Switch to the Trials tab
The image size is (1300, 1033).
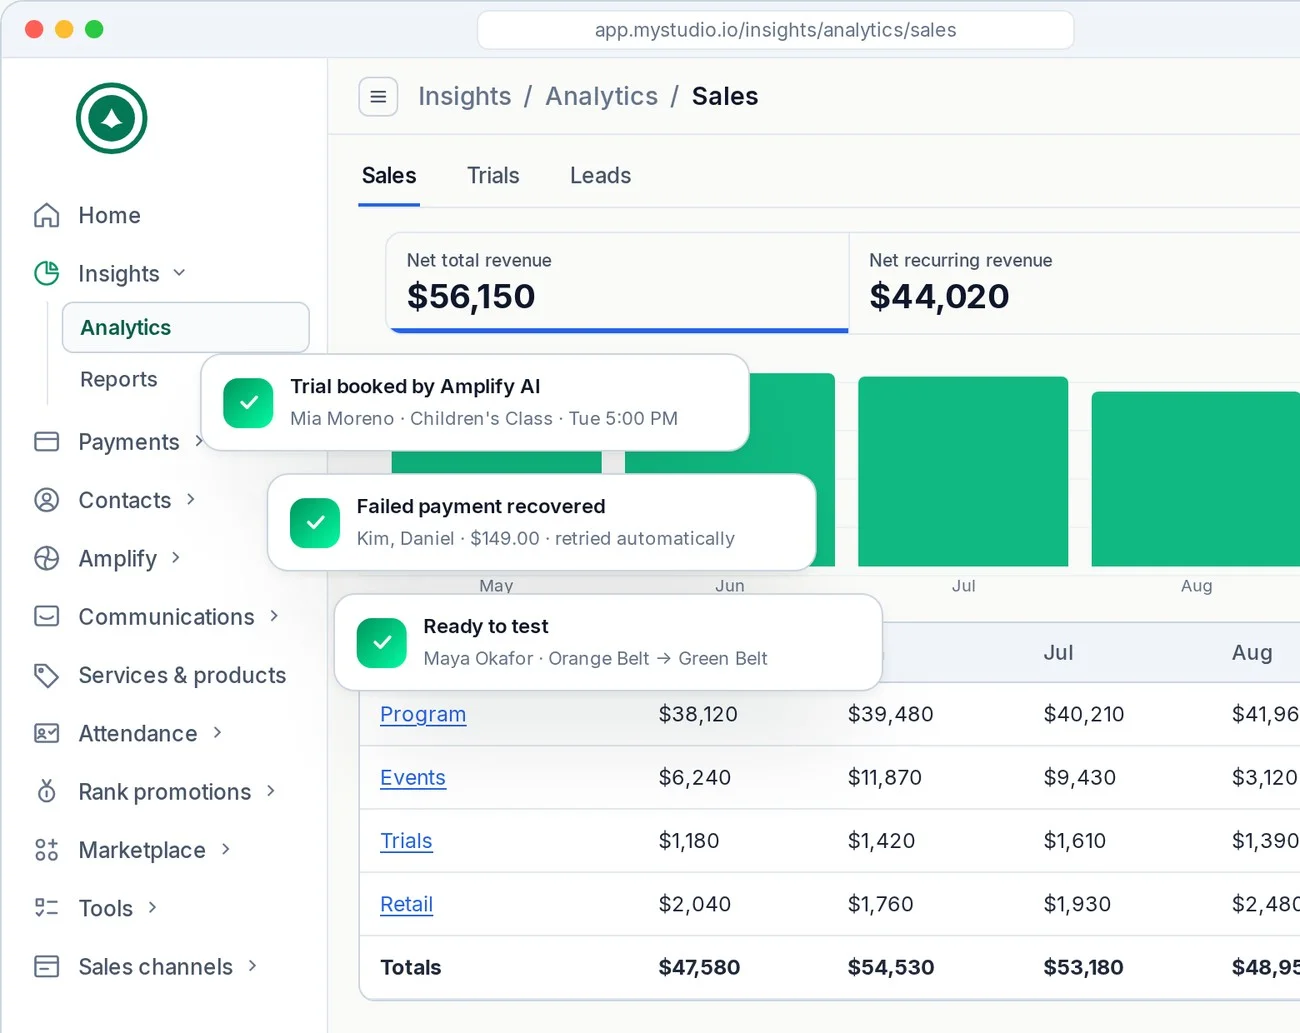click(x=493, y=176)
